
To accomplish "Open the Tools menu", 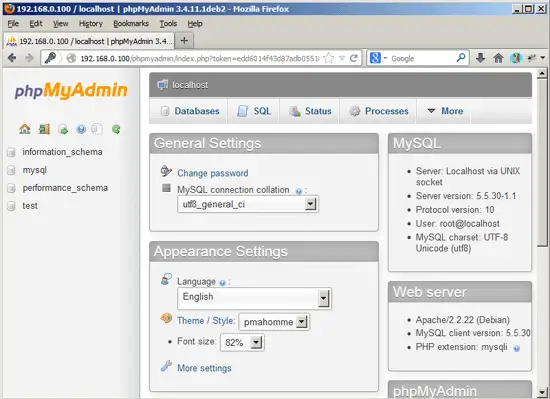I will [168, 23].
